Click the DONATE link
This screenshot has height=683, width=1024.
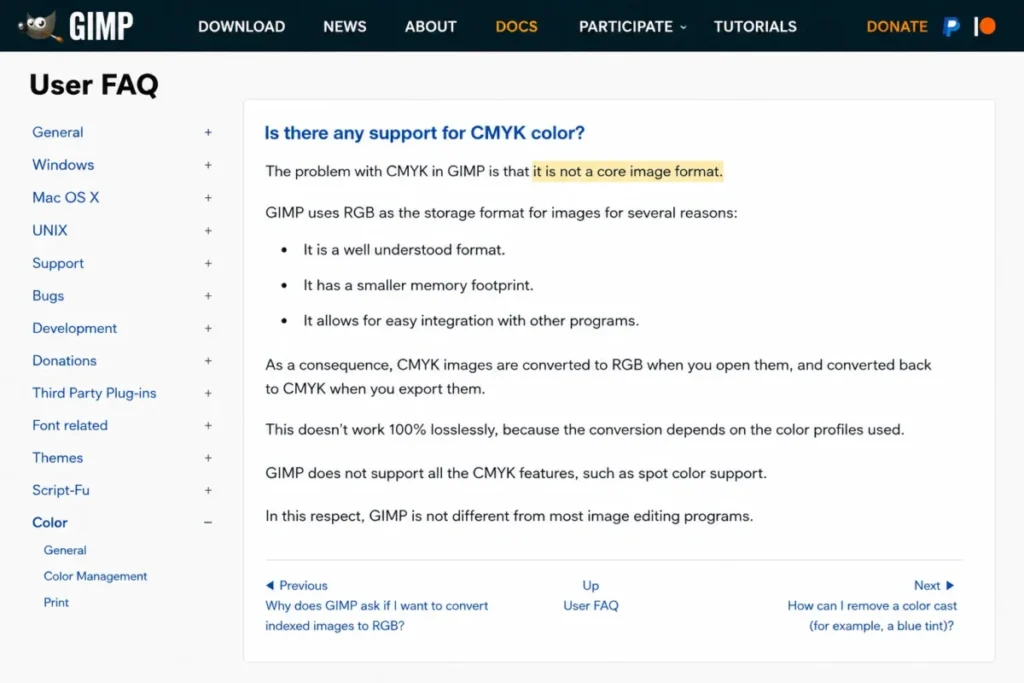897,27
